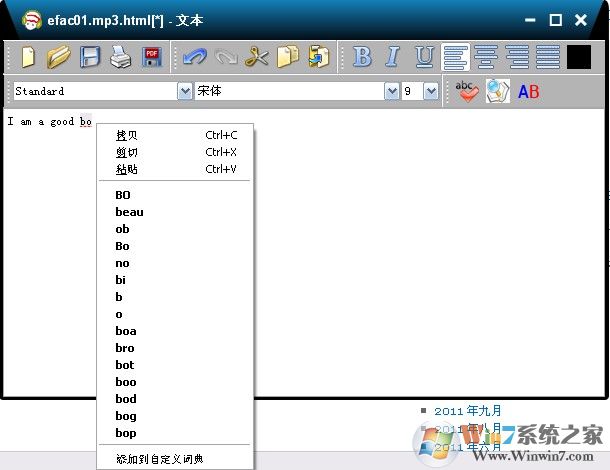Toggle Bold formatting

[x=362, y=57]
